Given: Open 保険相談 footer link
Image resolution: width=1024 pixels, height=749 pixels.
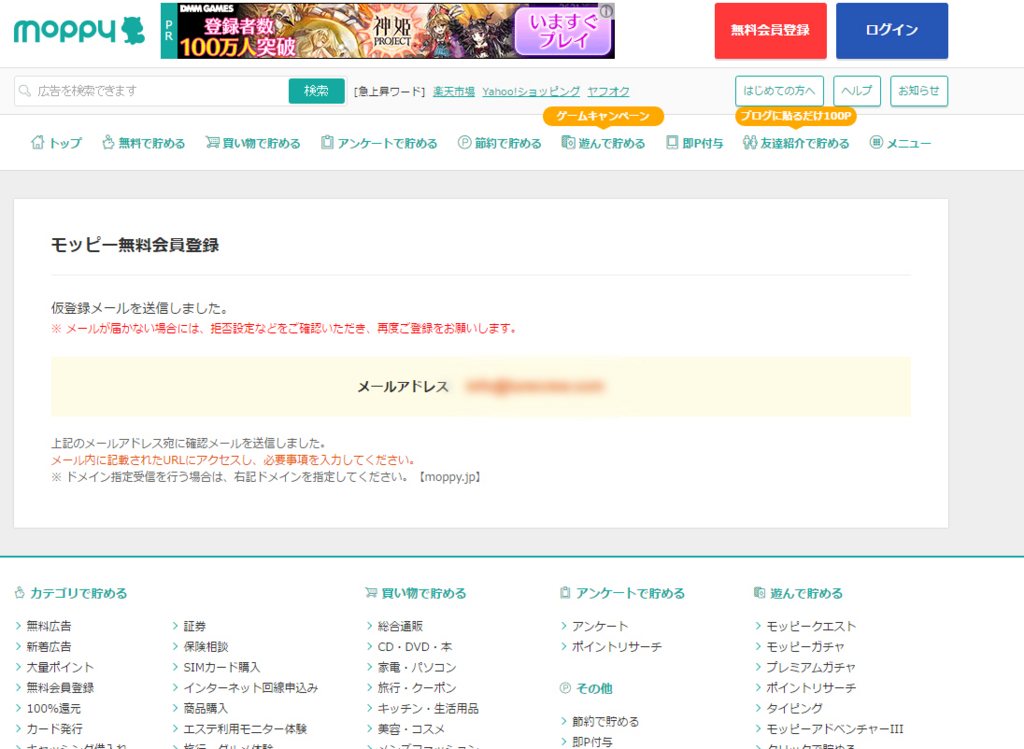Looking at the screenshot, I should tap(206, 646).
